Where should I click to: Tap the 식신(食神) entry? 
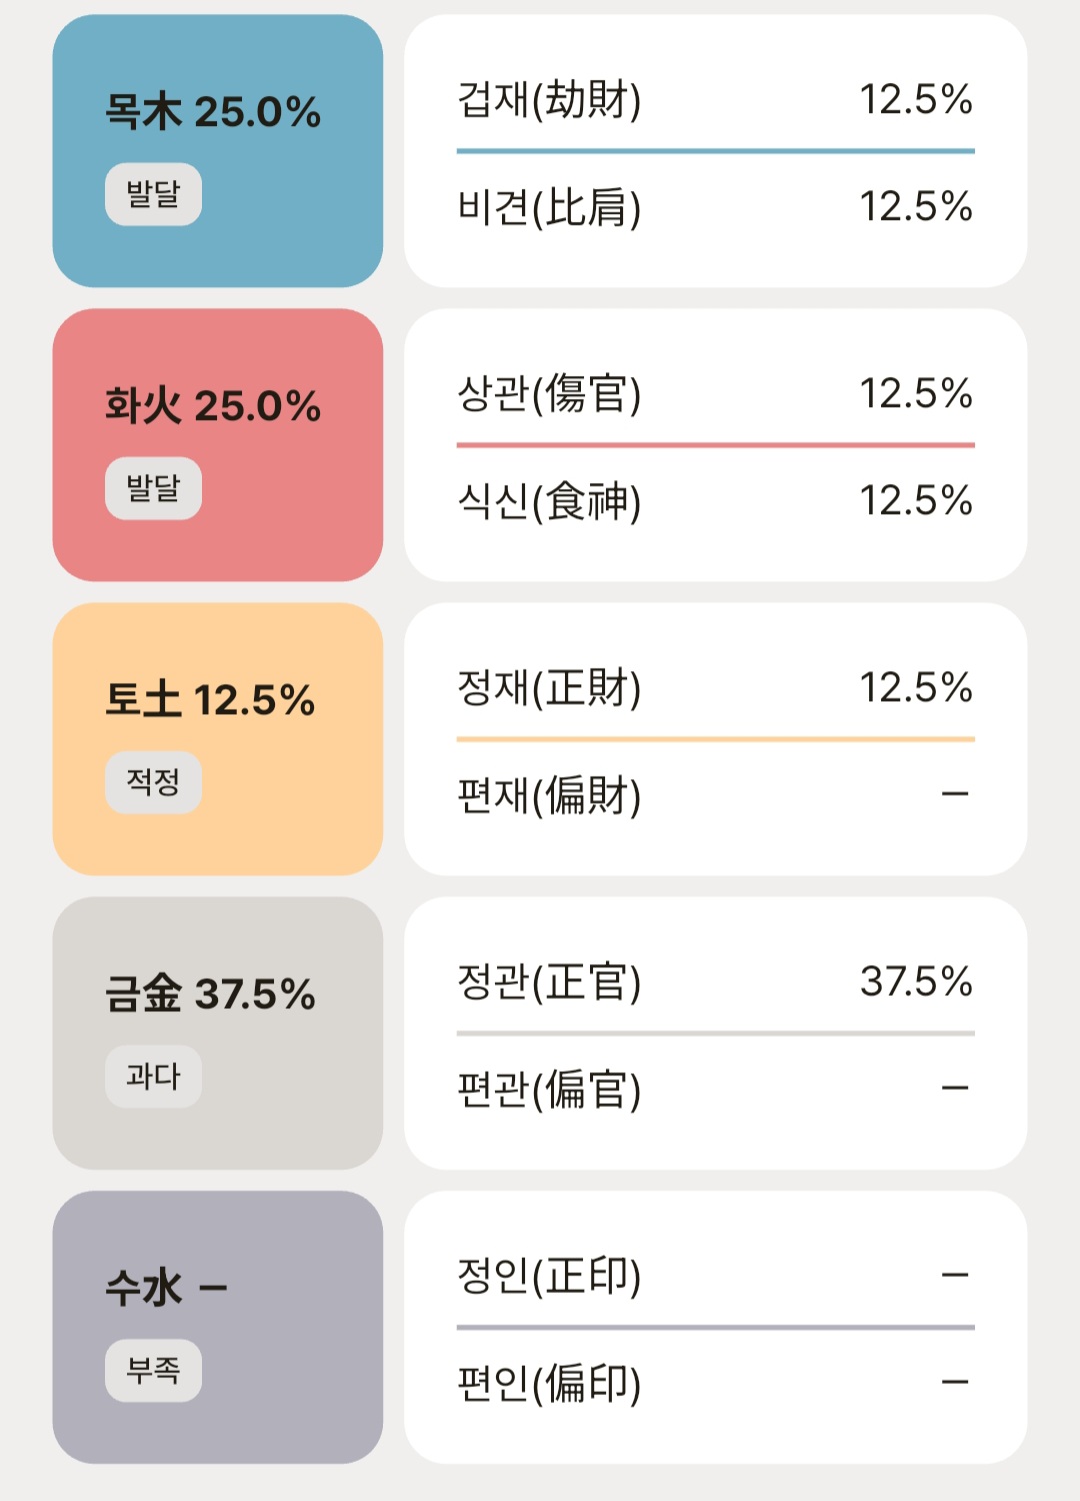pos(714,501)
